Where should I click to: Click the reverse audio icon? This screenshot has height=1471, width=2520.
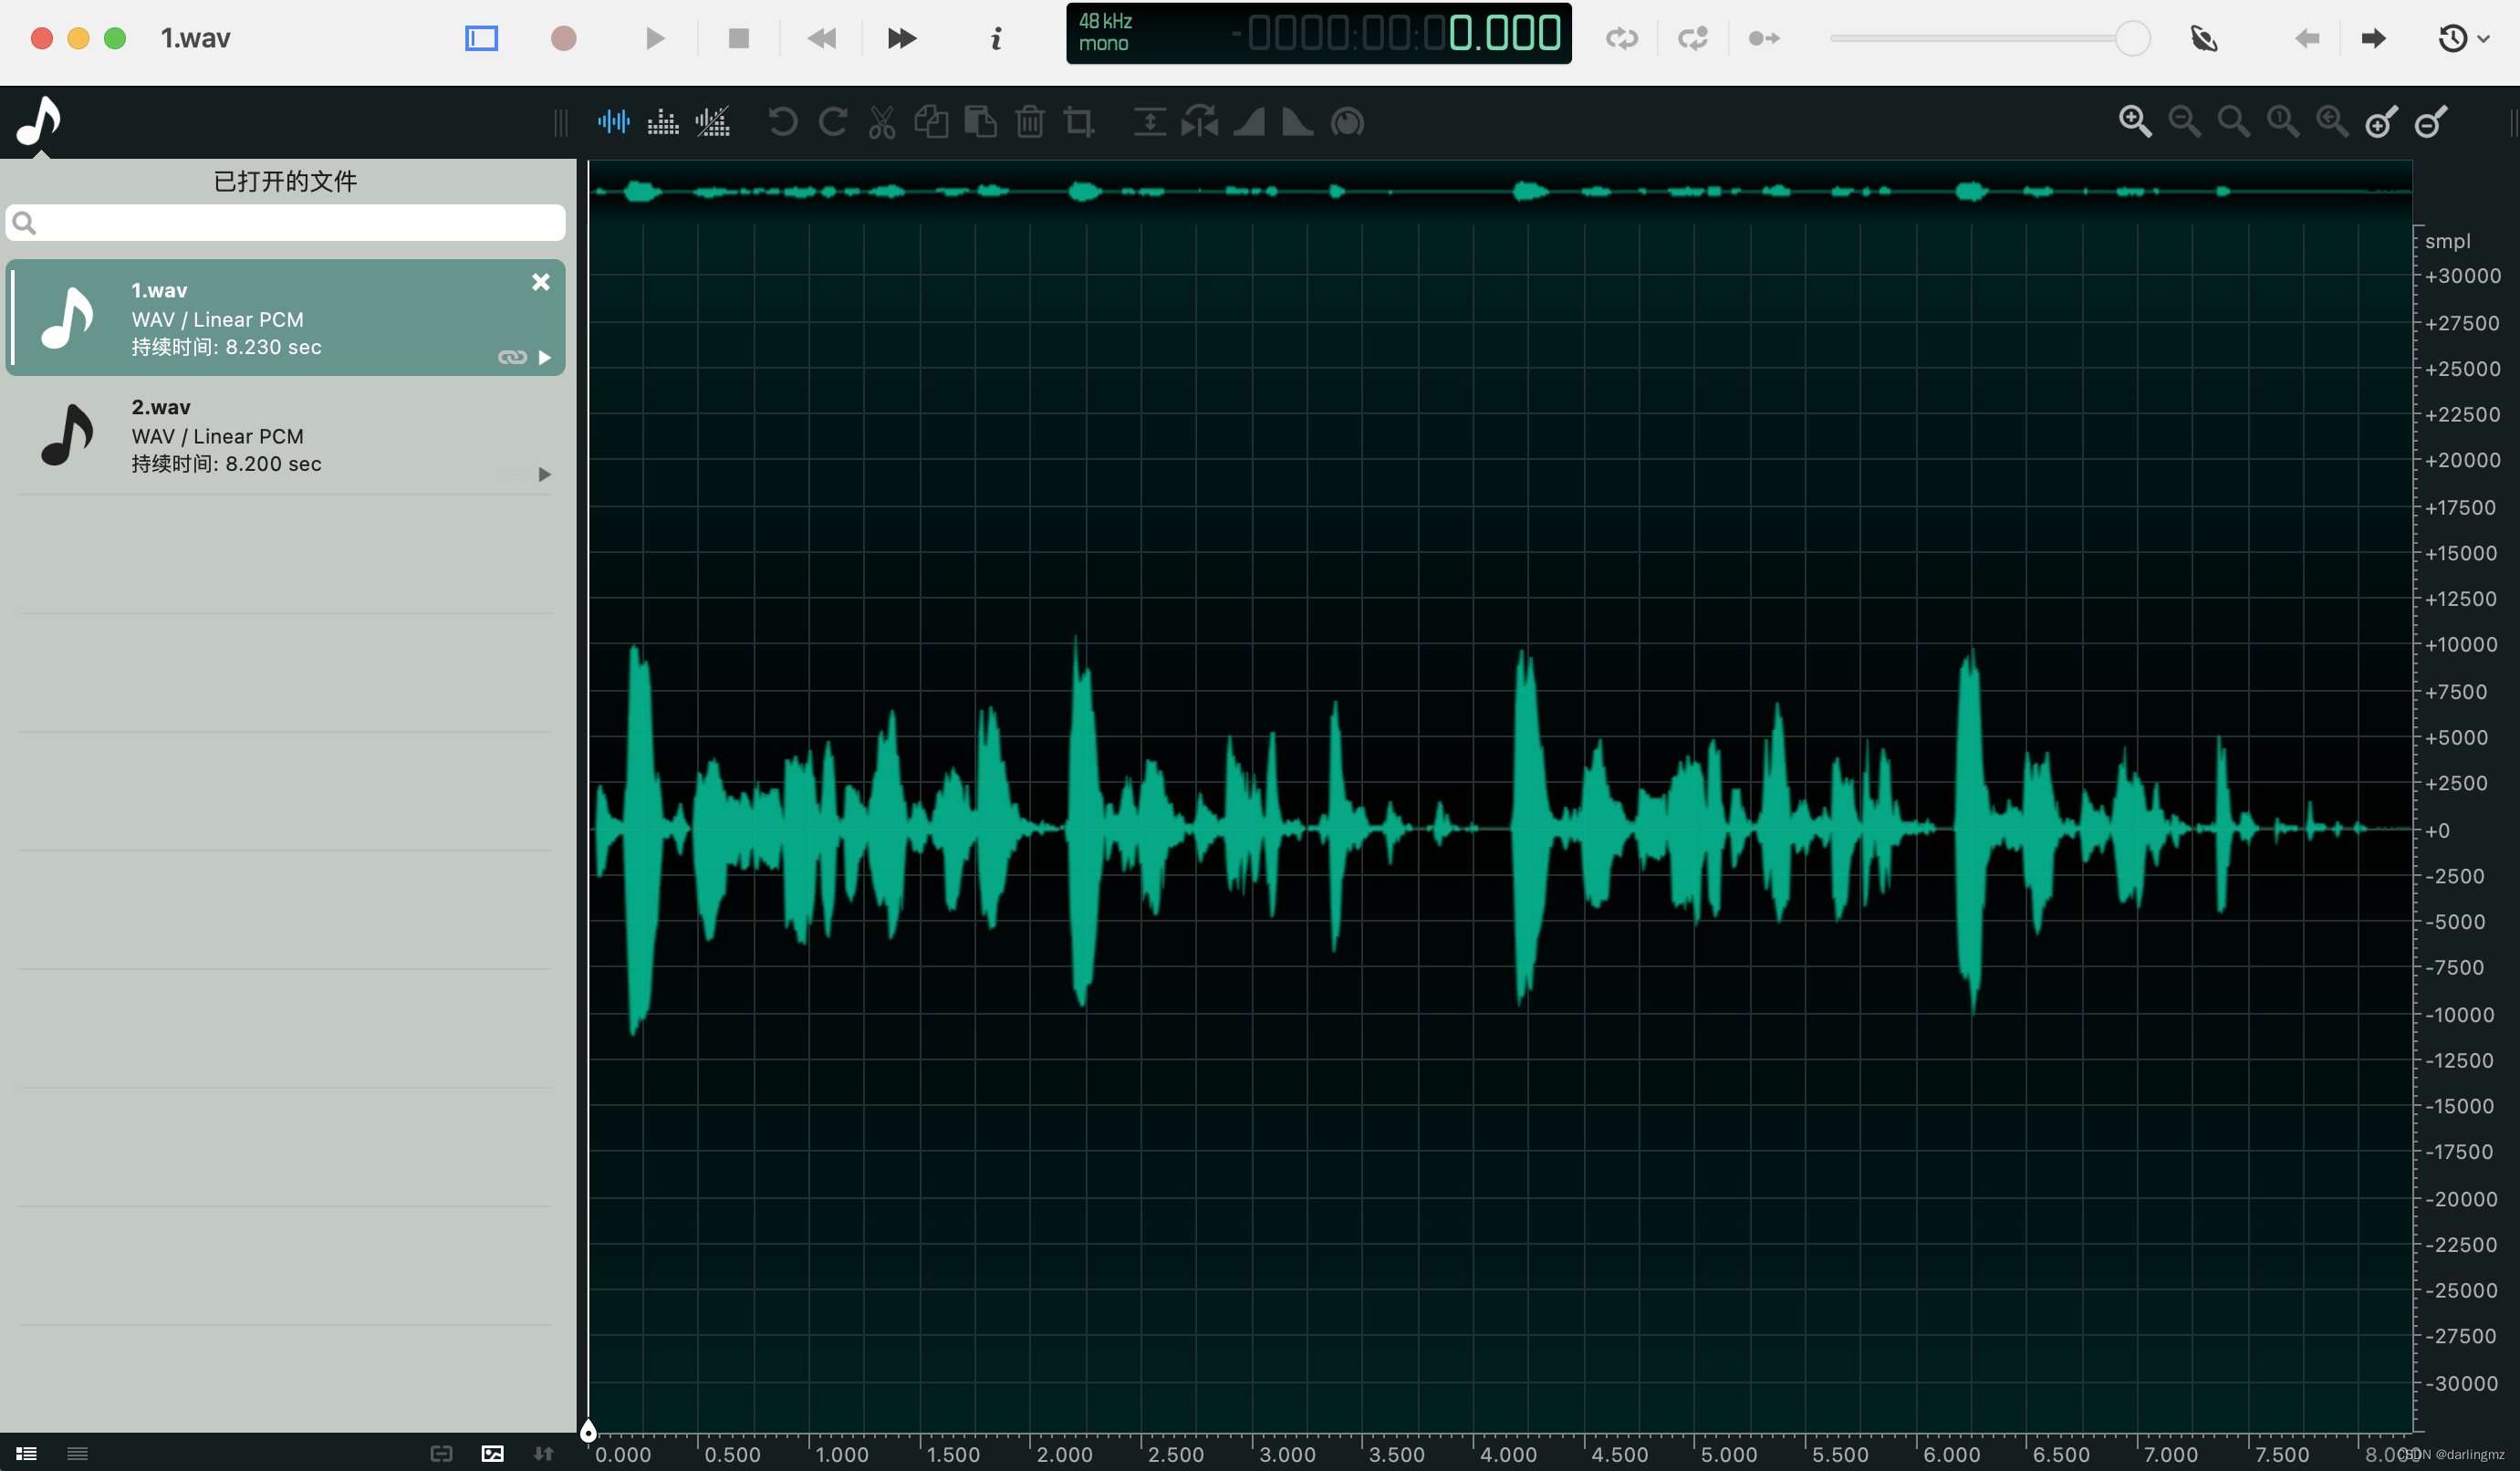point(1199,122)
